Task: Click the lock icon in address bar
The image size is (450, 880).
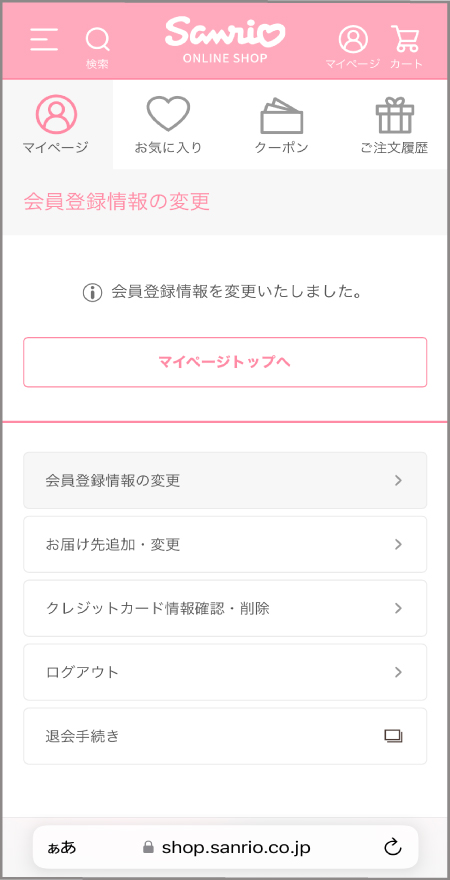Action: click(148, 847)
